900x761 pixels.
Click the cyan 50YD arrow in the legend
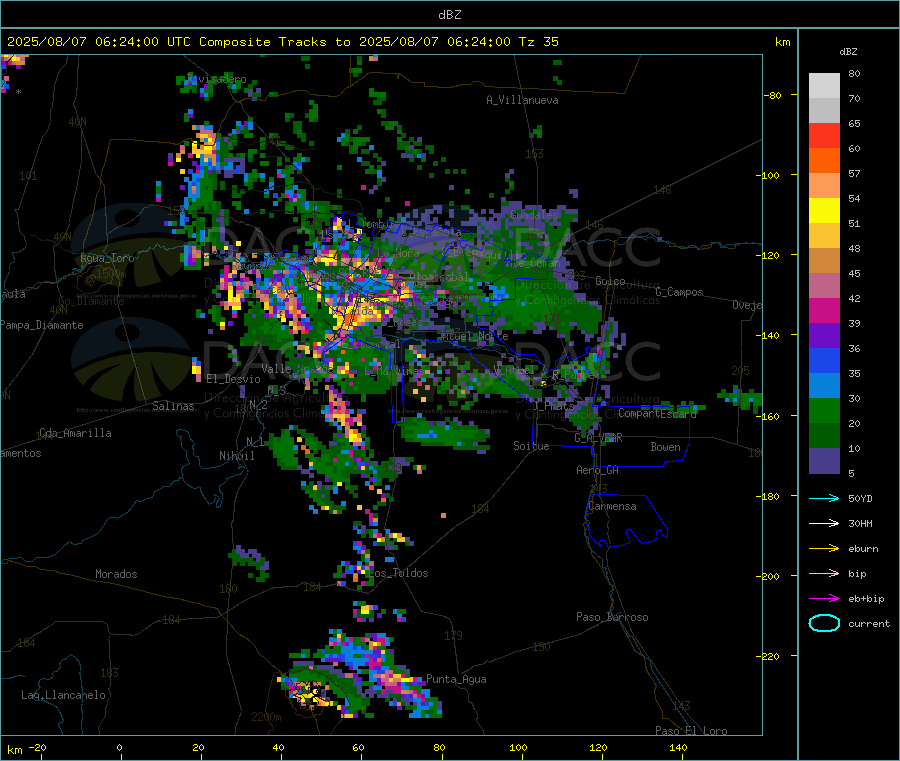[824, 498]
